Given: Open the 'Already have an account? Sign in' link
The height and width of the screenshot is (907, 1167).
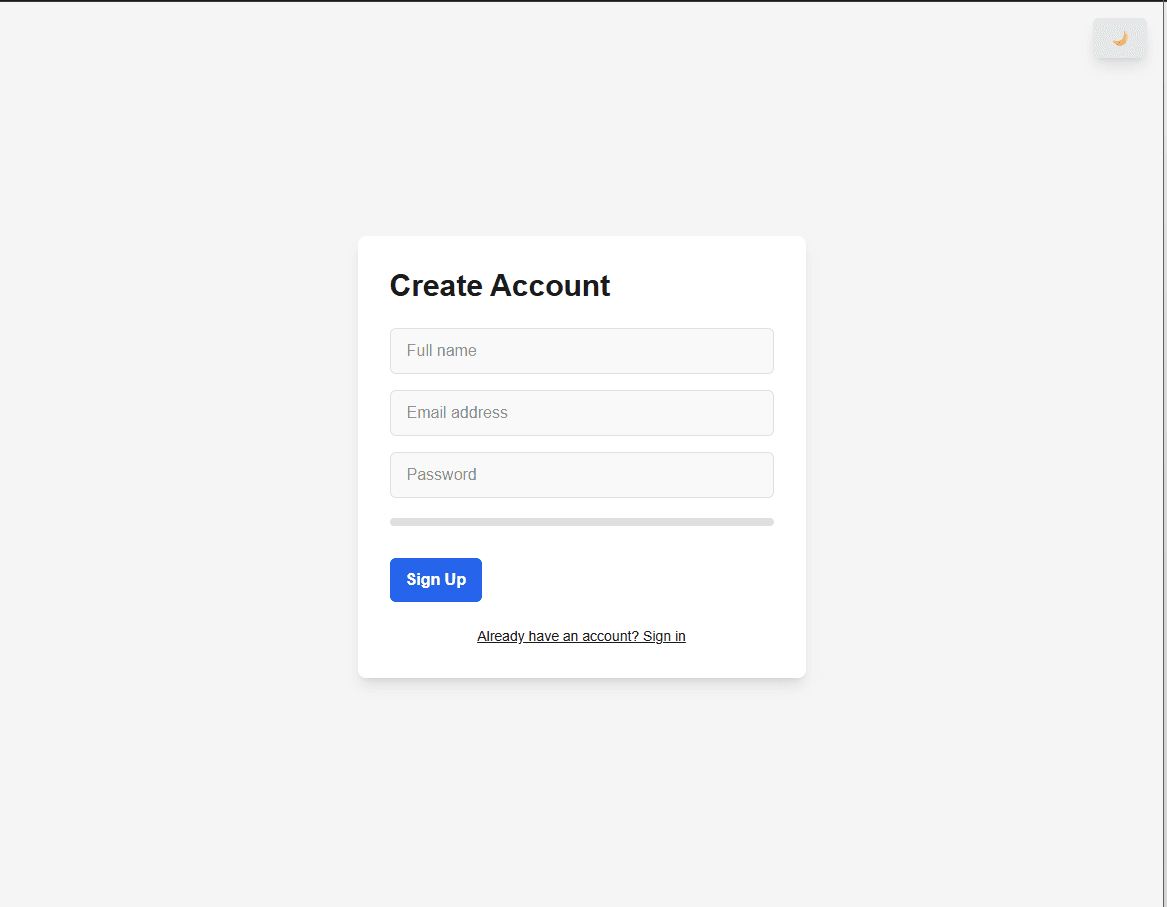Looking at the screenshot, I should [581, 636].
